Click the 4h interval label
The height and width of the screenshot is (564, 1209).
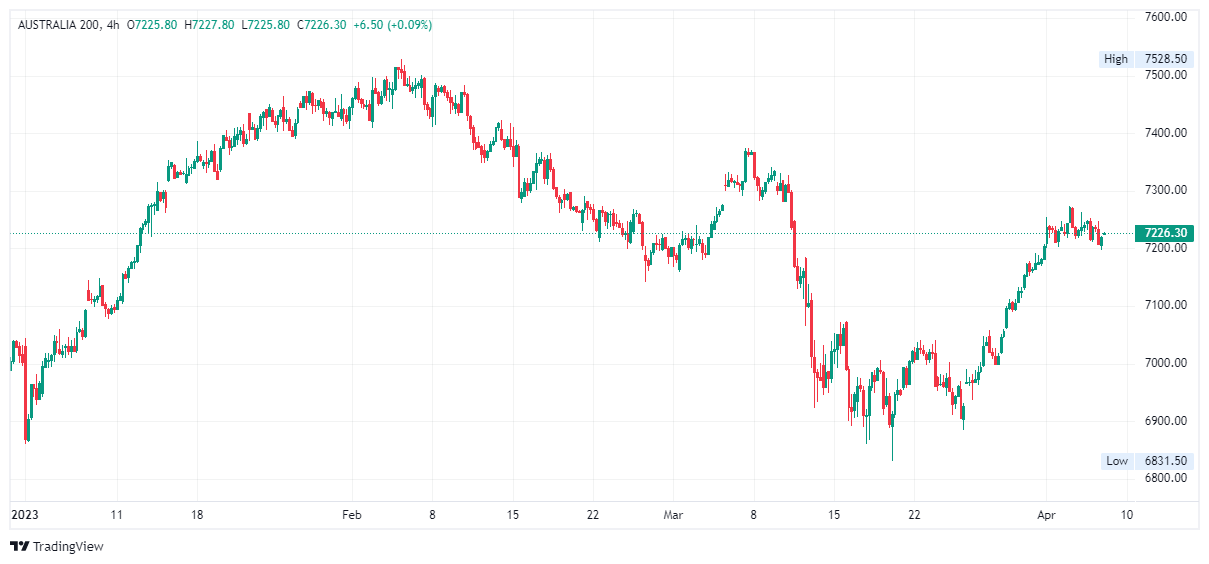114,24
